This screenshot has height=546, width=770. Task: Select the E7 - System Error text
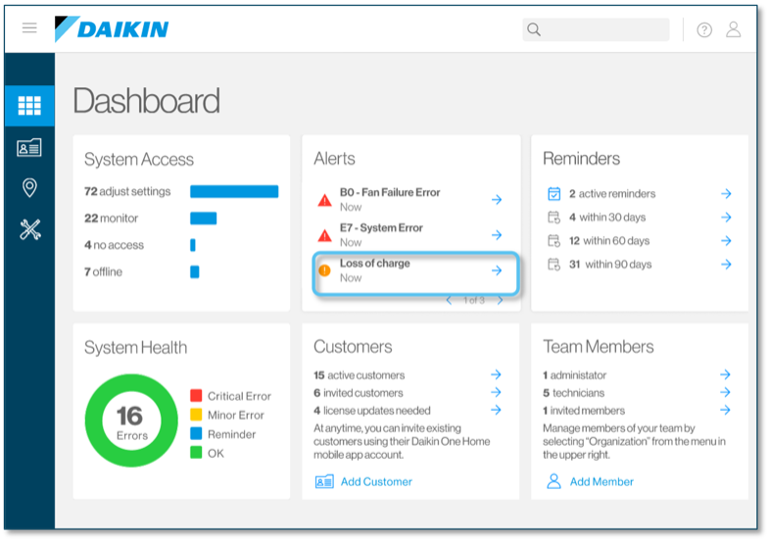coord(381,228)
